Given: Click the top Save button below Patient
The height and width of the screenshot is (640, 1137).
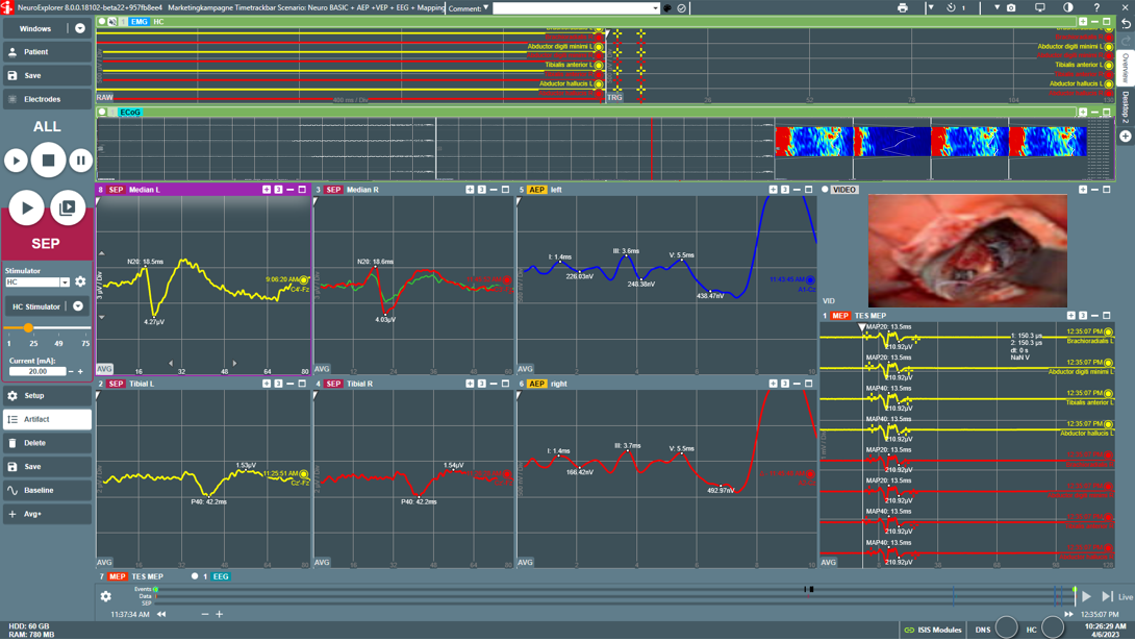Looking at the screenshot, I should (47, 75).
